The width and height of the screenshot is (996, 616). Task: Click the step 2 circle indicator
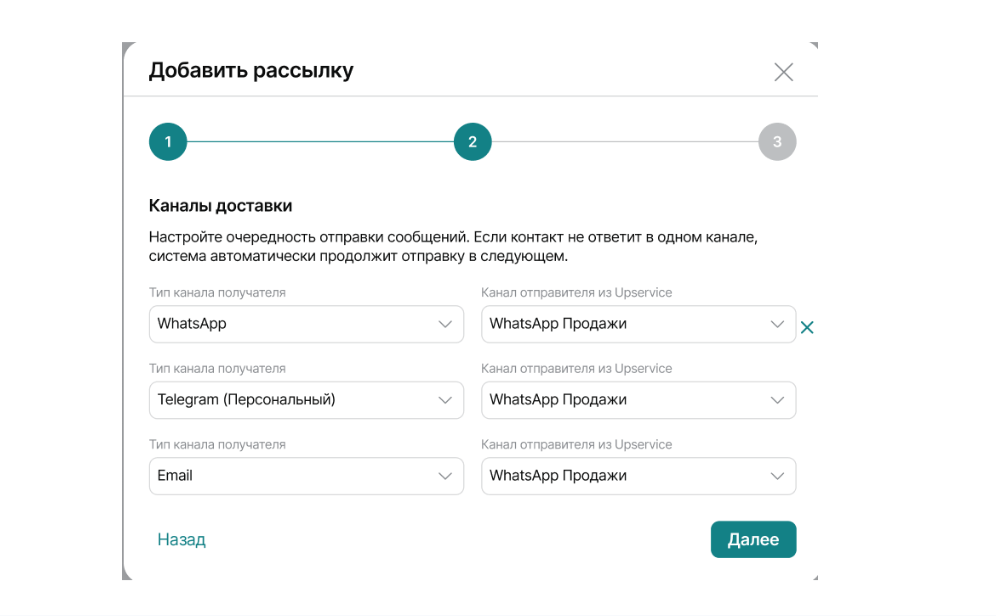click(472, 142)
